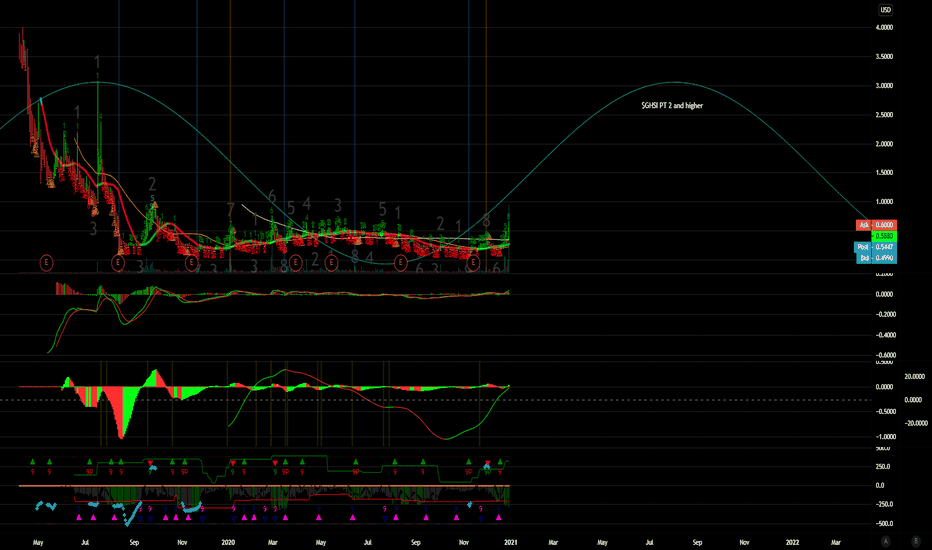This screenshot has width=932, height=550.
Task: Click the 250.0 scale value in bottom pane
Action: tap(883, 467)
